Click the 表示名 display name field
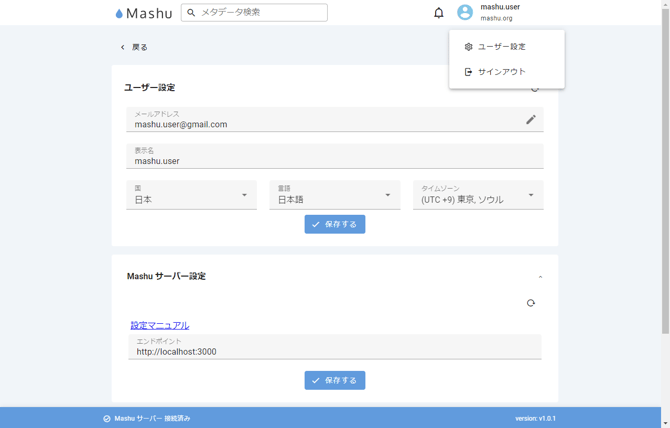The height and width of the screenshot is (428, 670). point(335,160)
